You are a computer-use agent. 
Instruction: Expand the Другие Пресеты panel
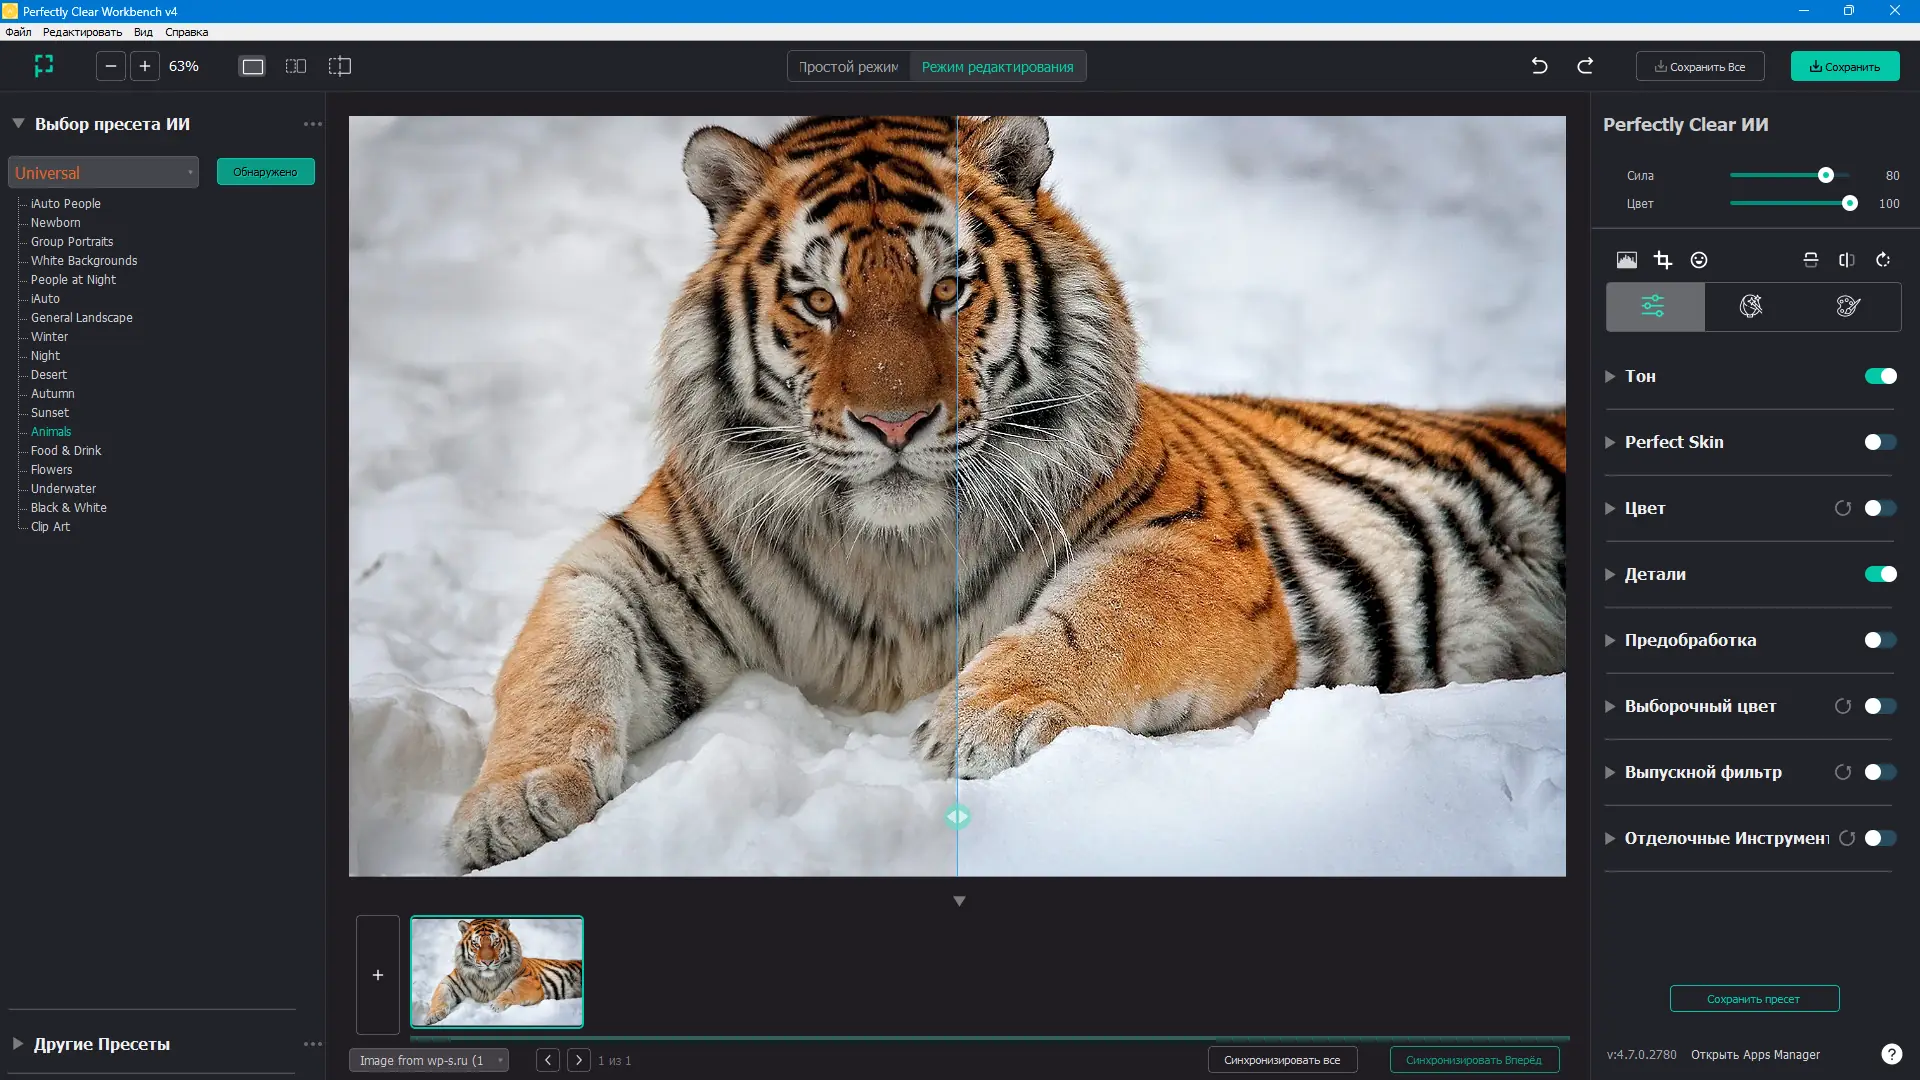18,1043
